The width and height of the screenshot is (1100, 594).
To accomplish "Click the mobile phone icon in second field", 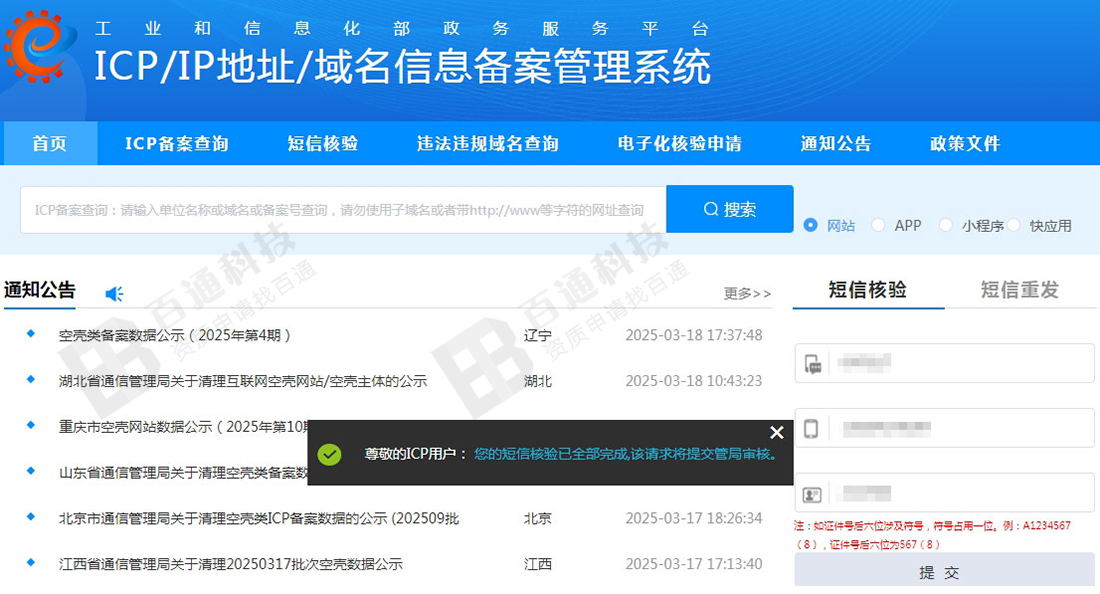I will [x=812, y=429].
